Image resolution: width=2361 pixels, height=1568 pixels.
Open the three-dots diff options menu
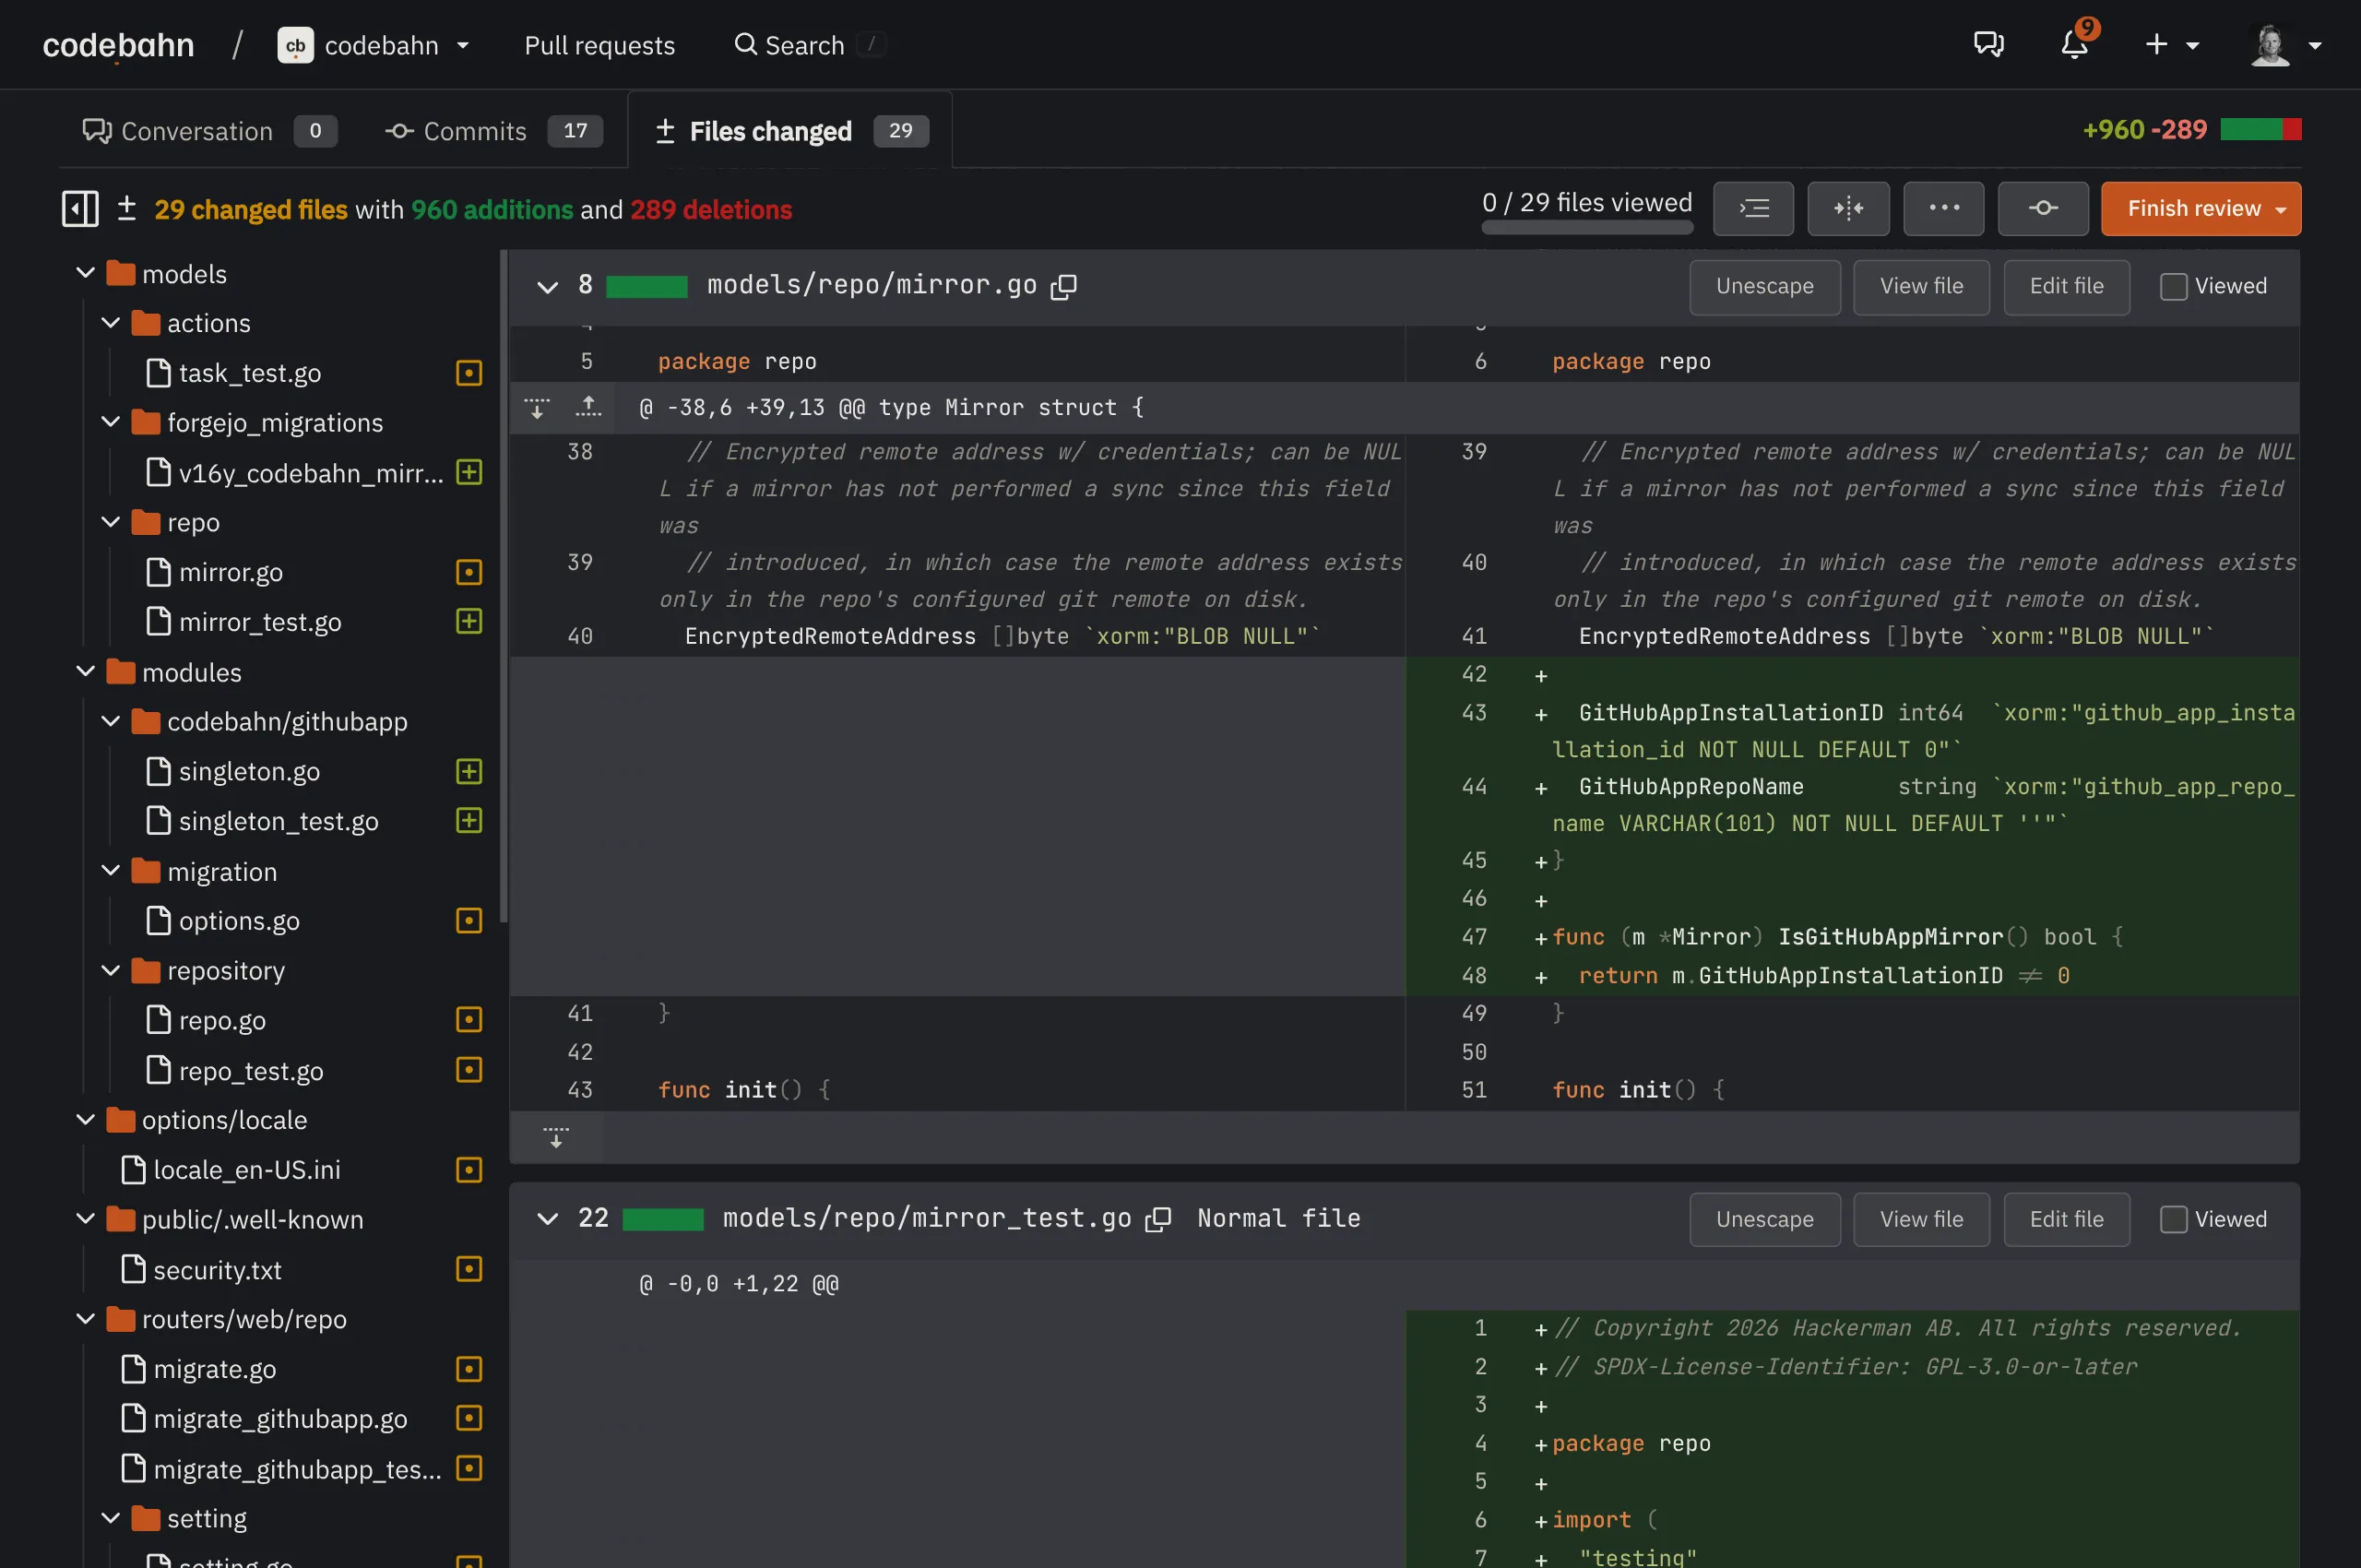tap(1943, 209)
